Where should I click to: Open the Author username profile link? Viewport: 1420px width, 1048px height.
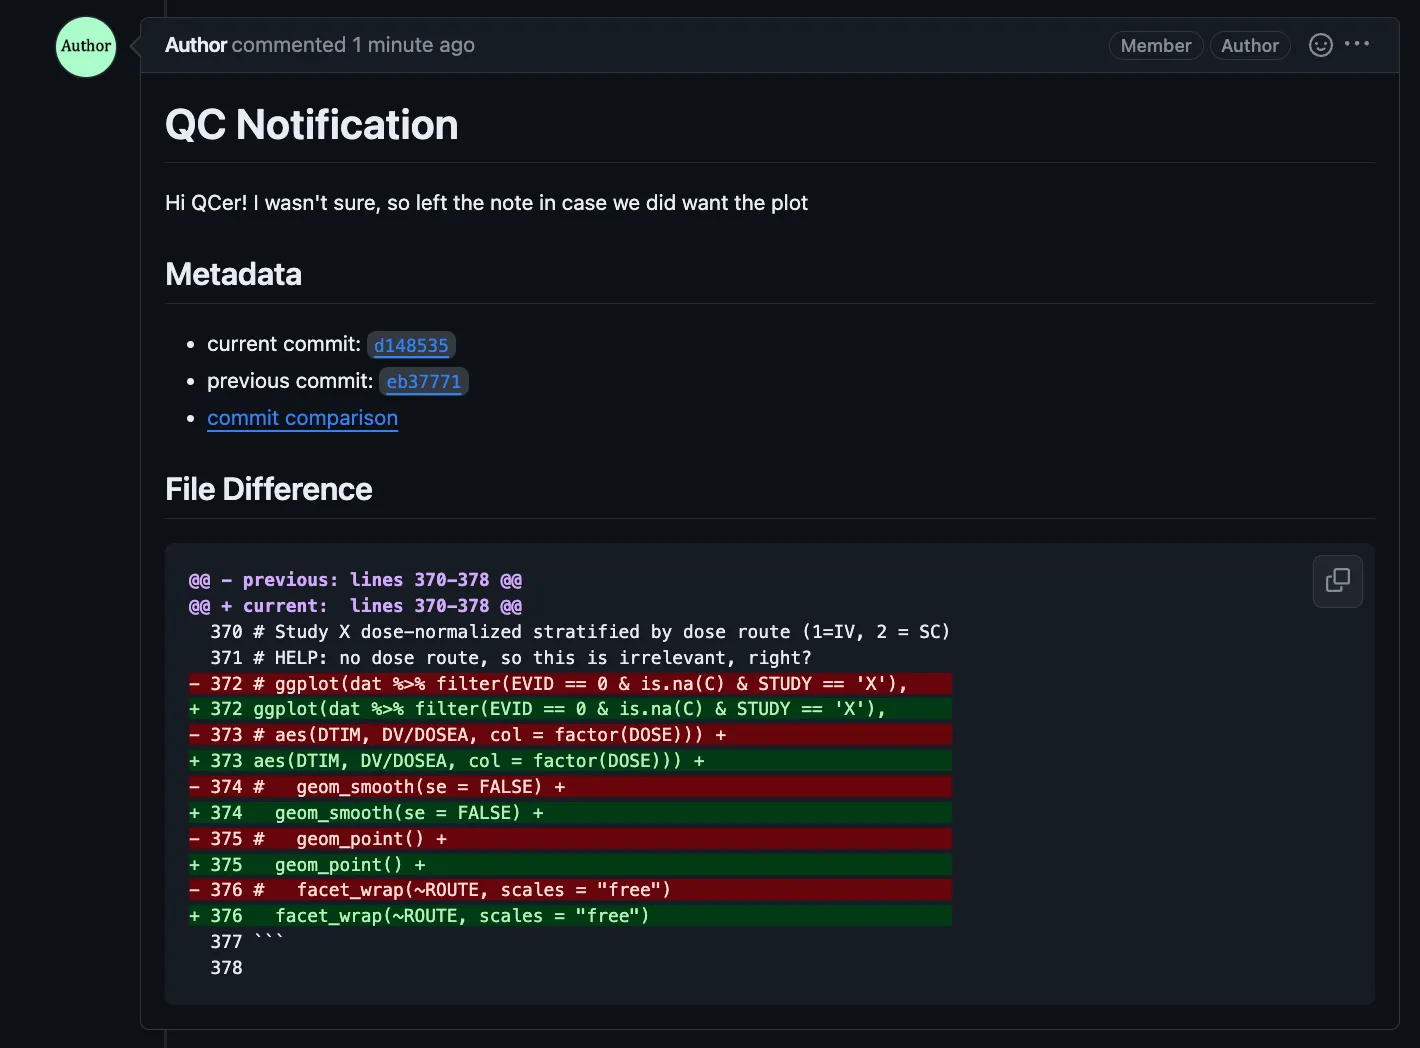(196, 45)
